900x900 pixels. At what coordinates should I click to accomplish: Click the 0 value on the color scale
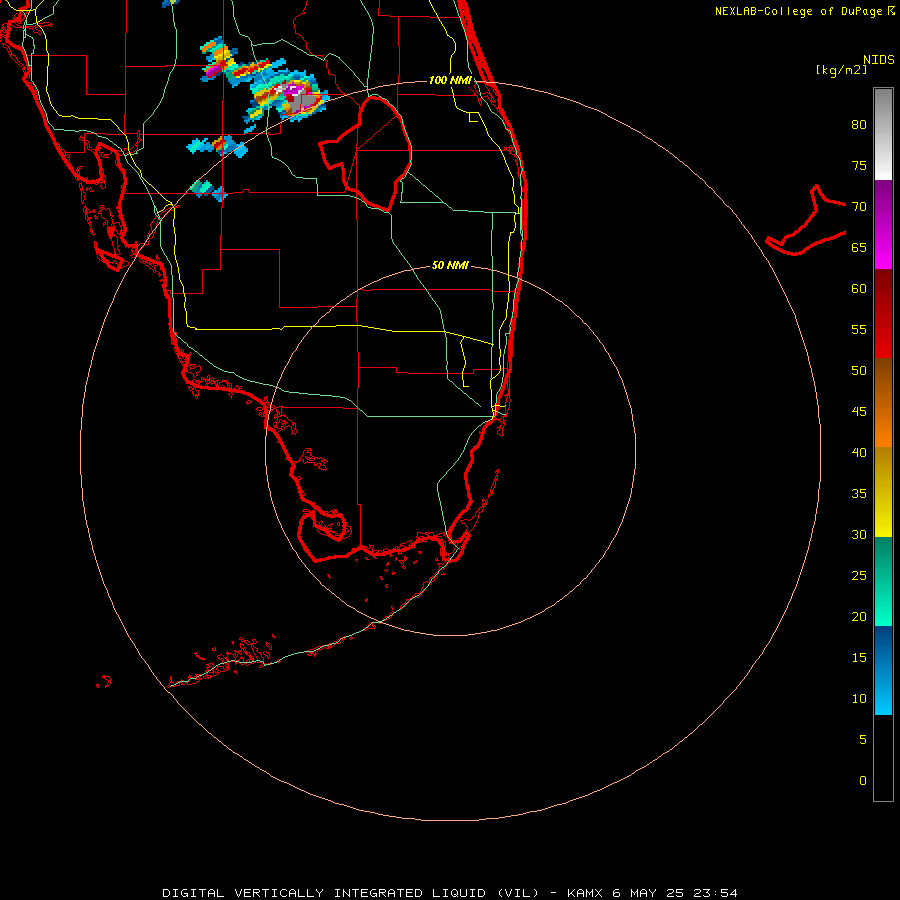(x=863, y=781)
